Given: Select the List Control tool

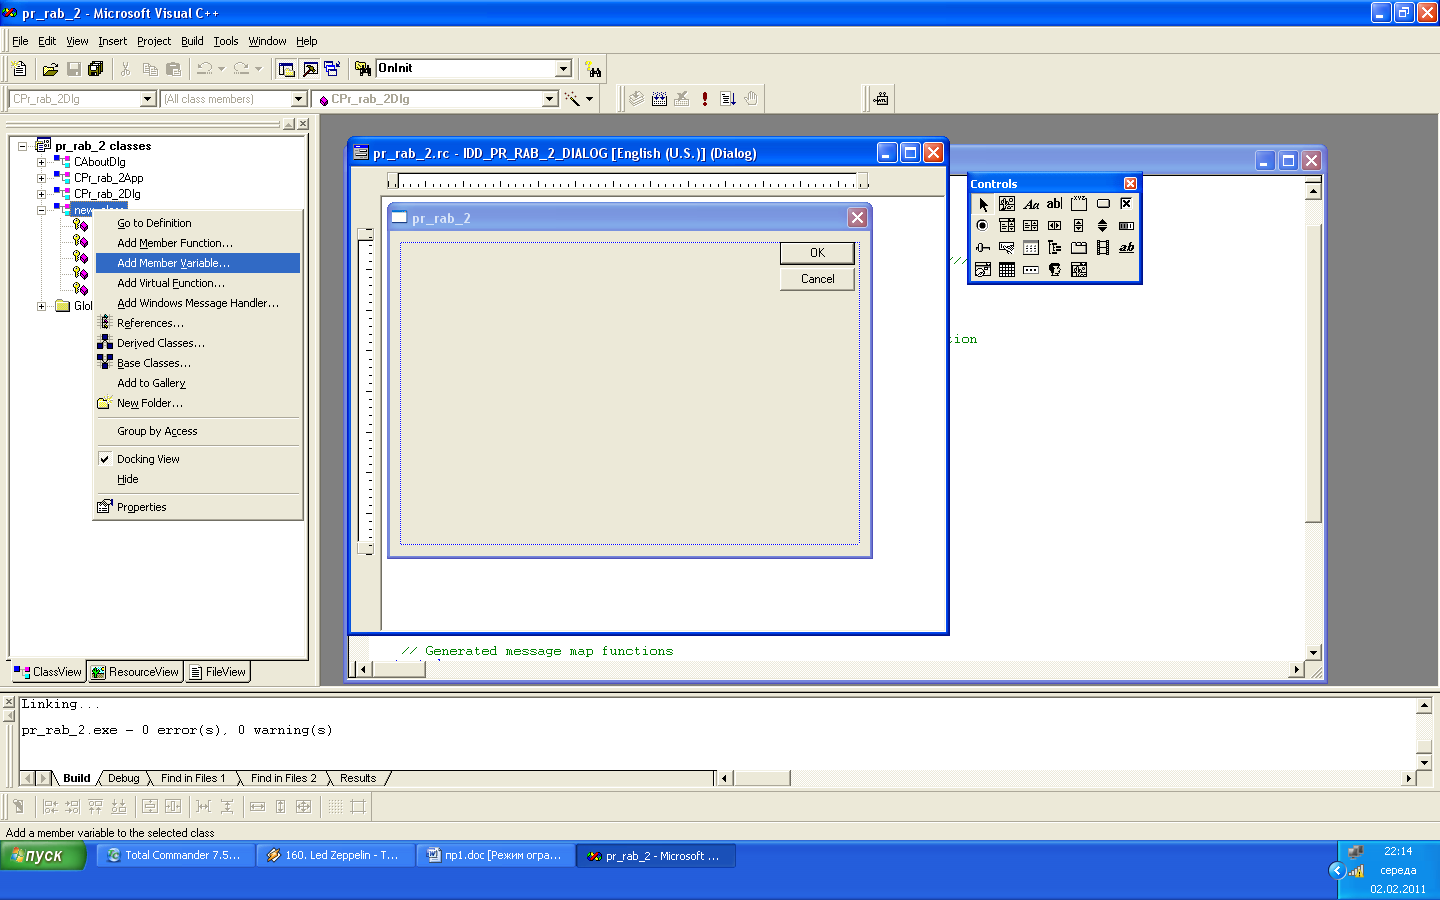Looking at the screenshot, I should (1031, 248).
